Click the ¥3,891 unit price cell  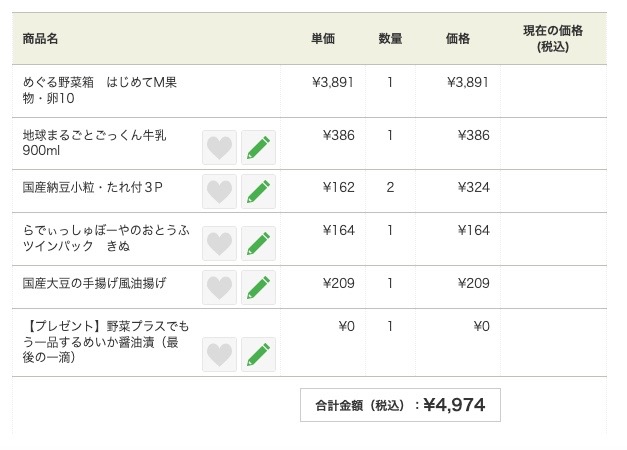point(333,82)
